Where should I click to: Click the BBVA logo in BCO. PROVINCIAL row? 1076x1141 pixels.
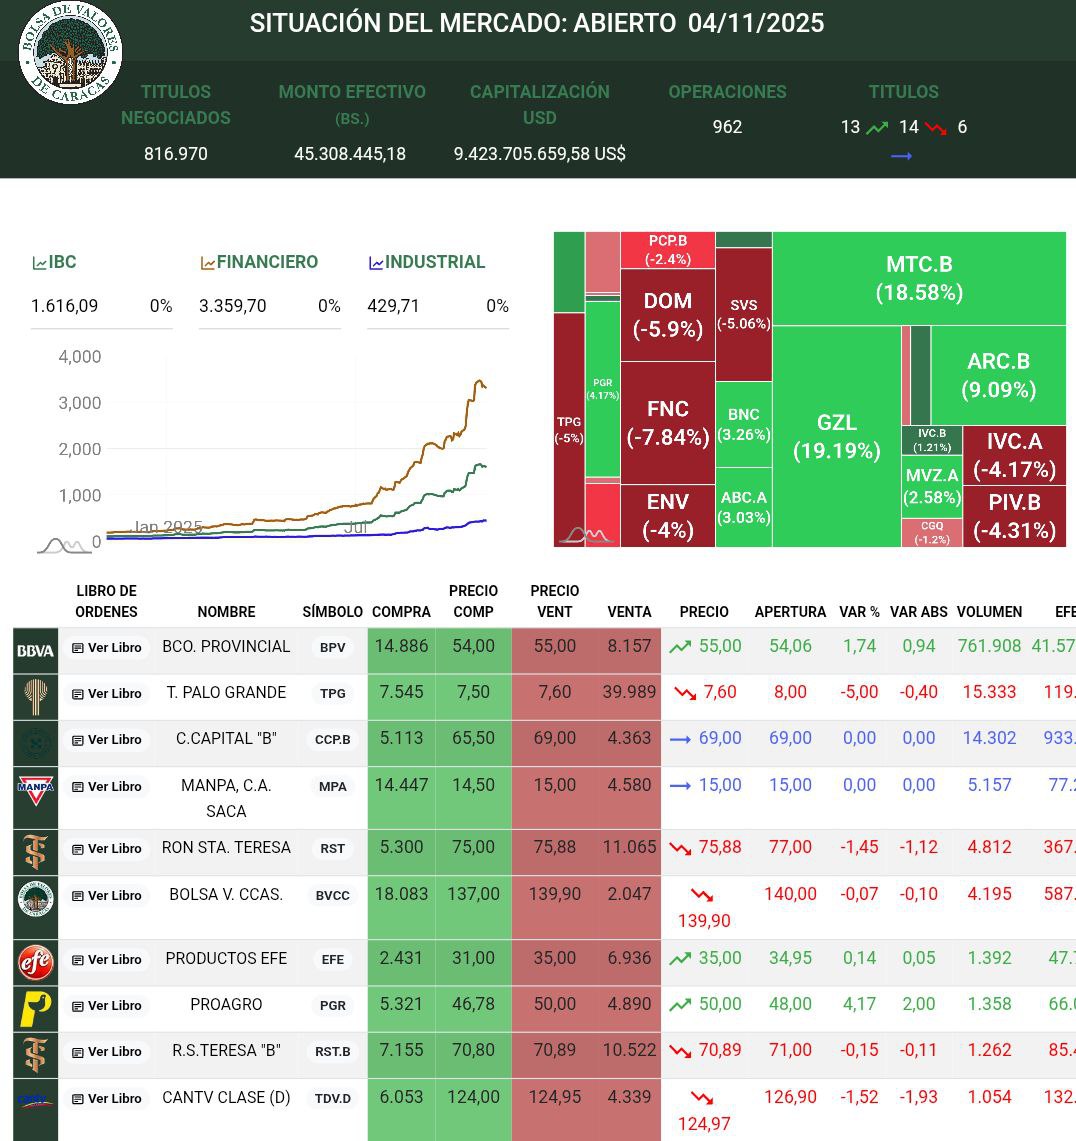[35, 651]
